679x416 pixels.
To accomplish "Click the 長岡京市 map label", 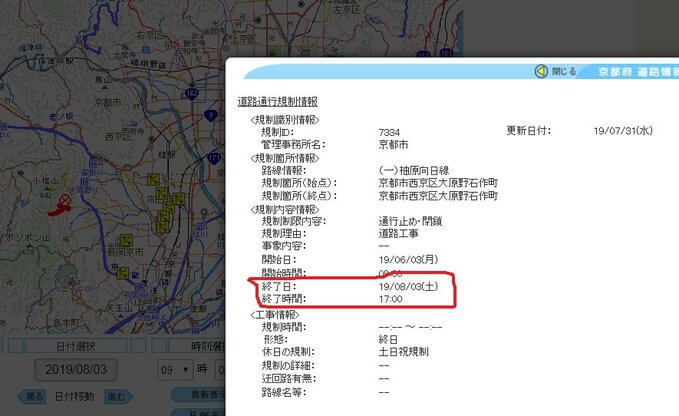I will pyautogui.click(x=125, y=252).
